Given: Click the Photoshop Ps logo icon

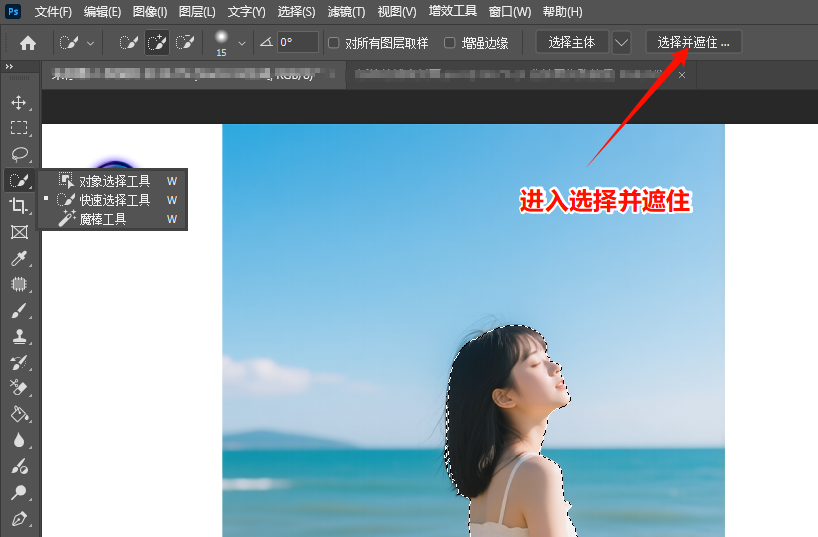Looking at the screenshot, I should click(x=13, y=11).
